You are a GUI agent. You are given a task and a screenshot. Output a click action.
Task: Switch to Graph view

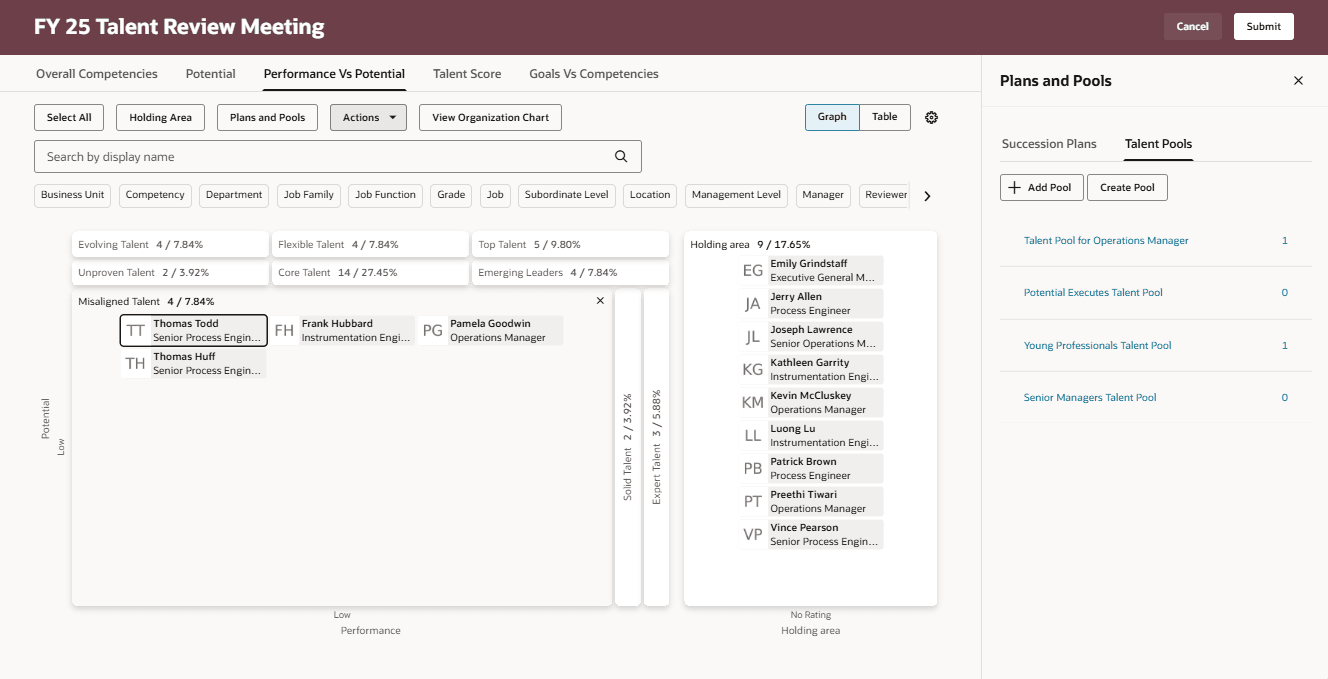[x=832, y=117]
